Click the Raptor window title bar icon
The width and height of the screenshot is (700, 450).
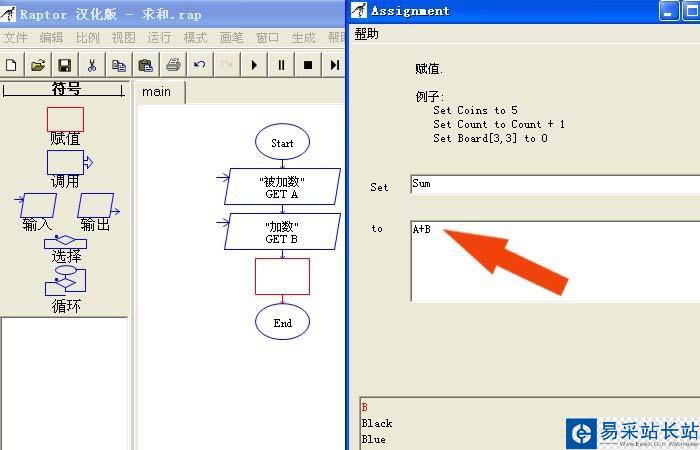click(8, 14)
